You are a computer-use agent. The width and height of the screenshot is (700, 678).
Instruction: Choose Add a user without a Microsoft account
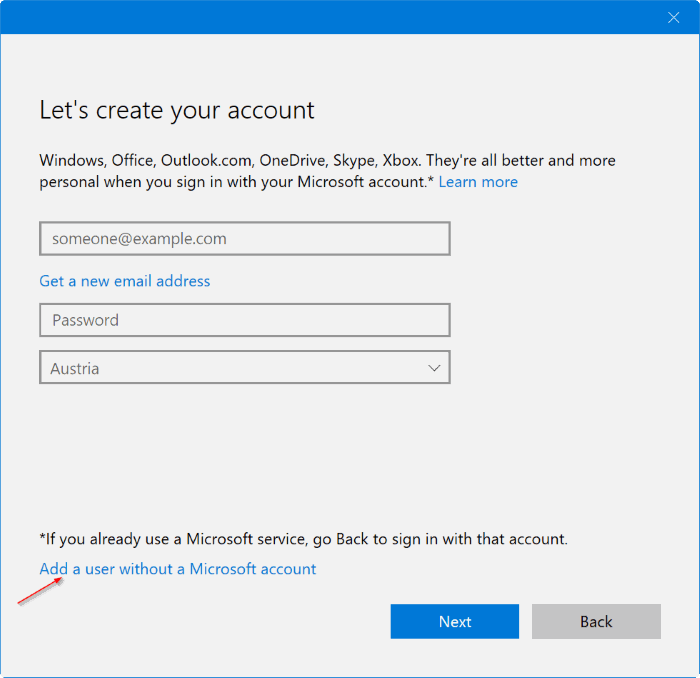(178, 569)
